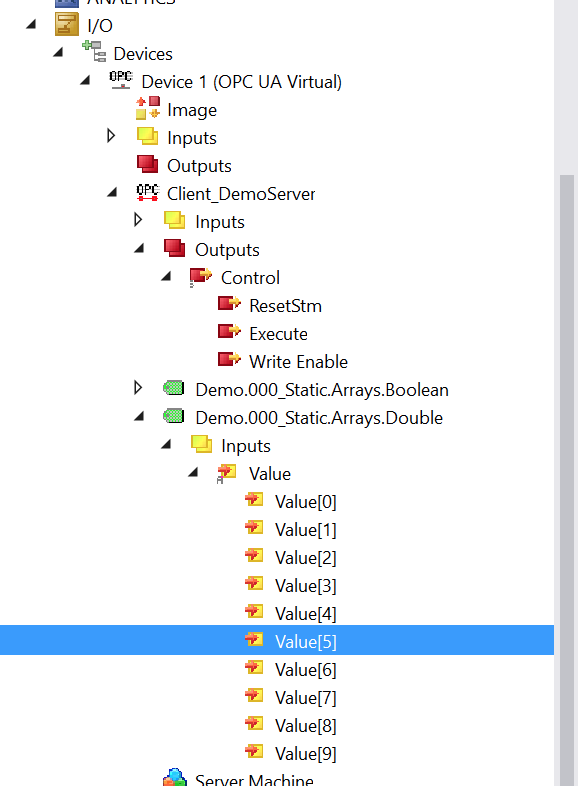The width and height of the screenshot is (578, 786).
Task: Click the vertical scrollbar thumb
Action: click(x=566, y=480)
